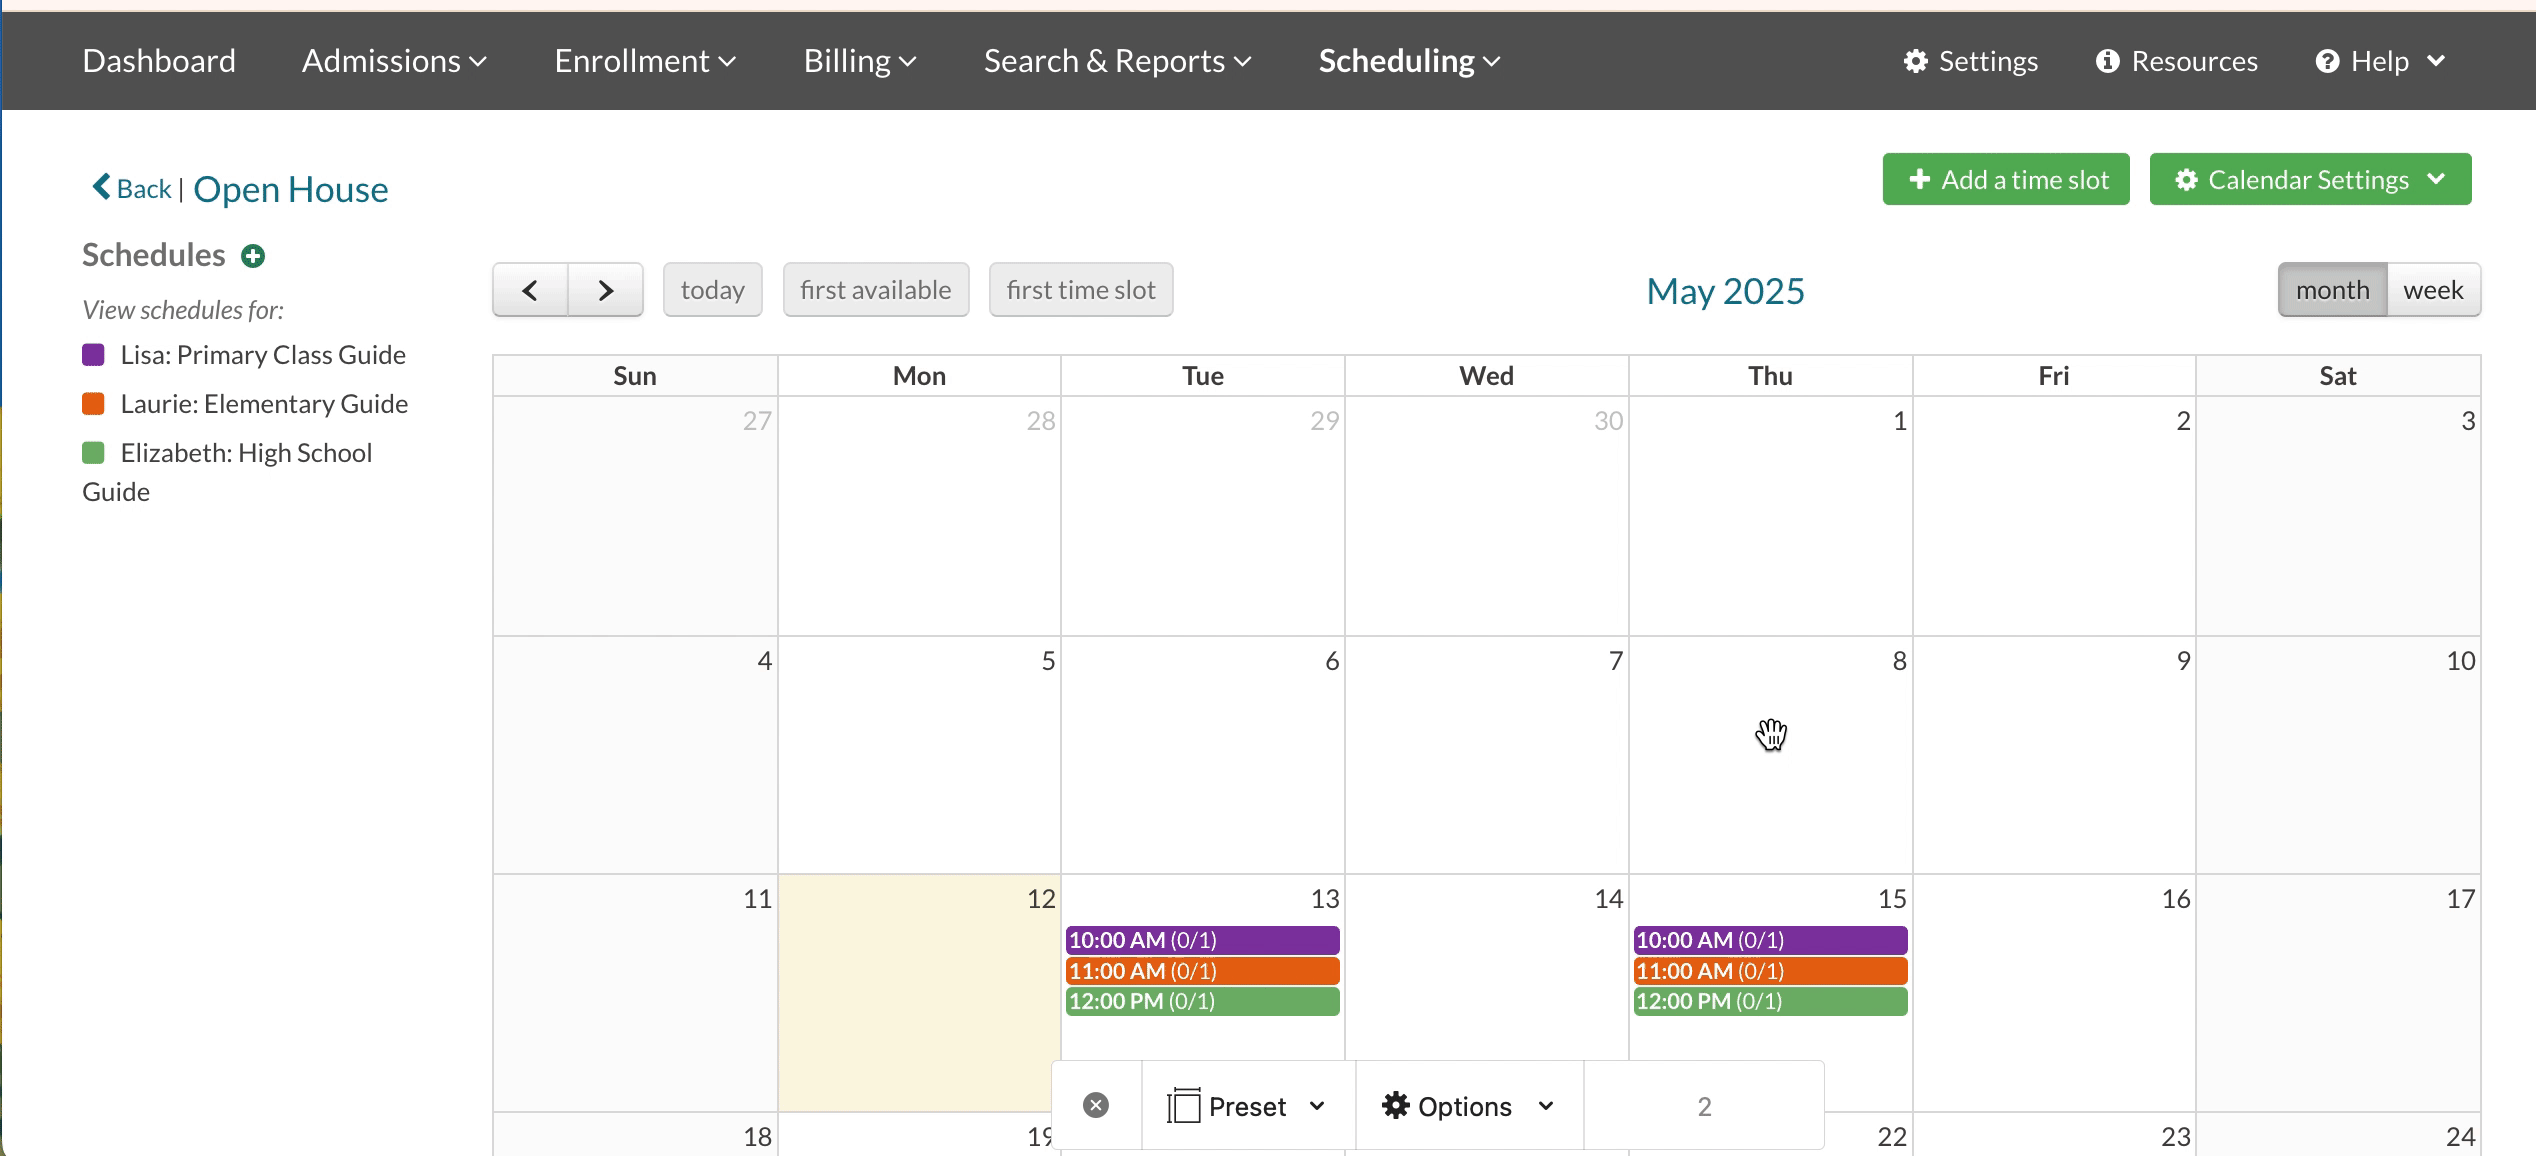Advance to next month with right arrow
The width and height of the screenshot is (2536, 1156).
605,290
